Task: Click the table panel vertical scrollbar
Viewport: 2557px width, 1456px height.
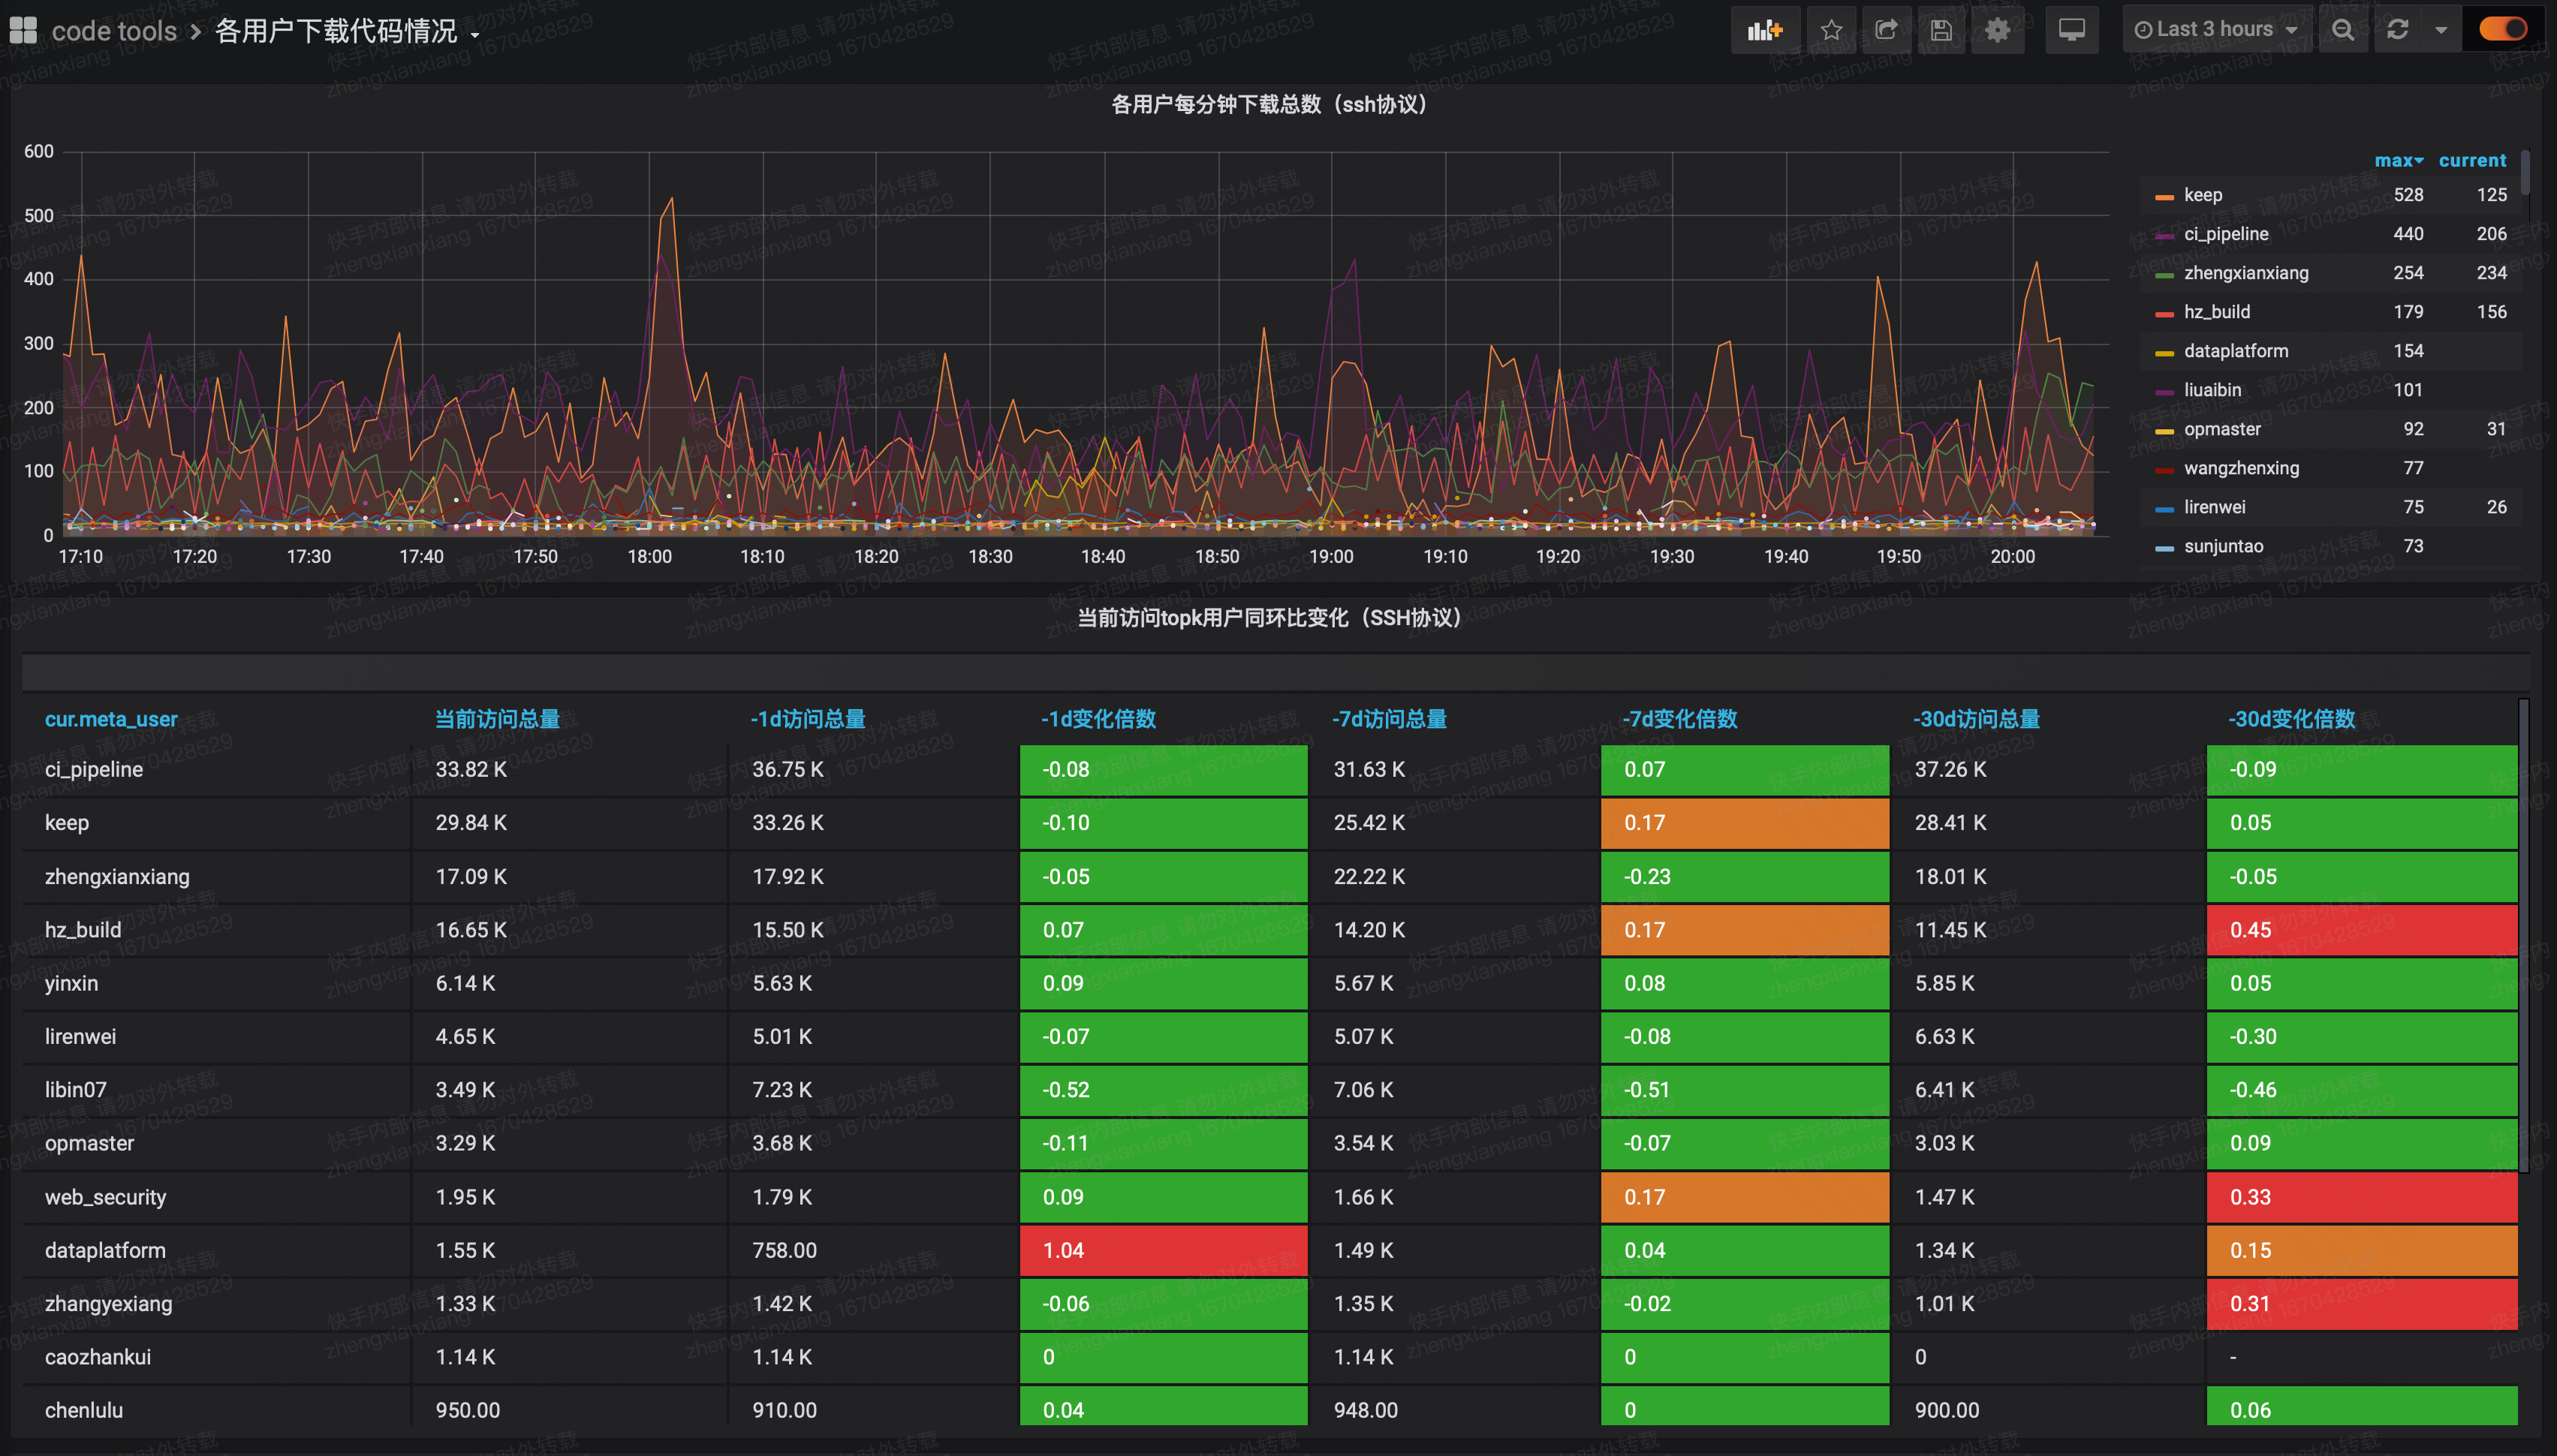Action: pyautogui.click(x=2523, y=935)
